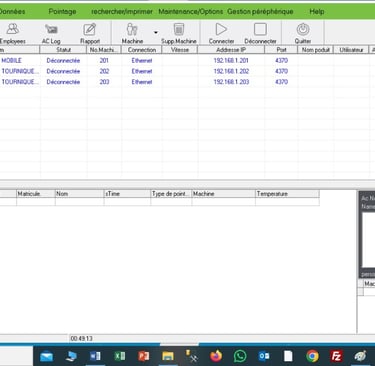Expand the dropdown arrow next to Machine
375x366 pixels.
point(156,33)
